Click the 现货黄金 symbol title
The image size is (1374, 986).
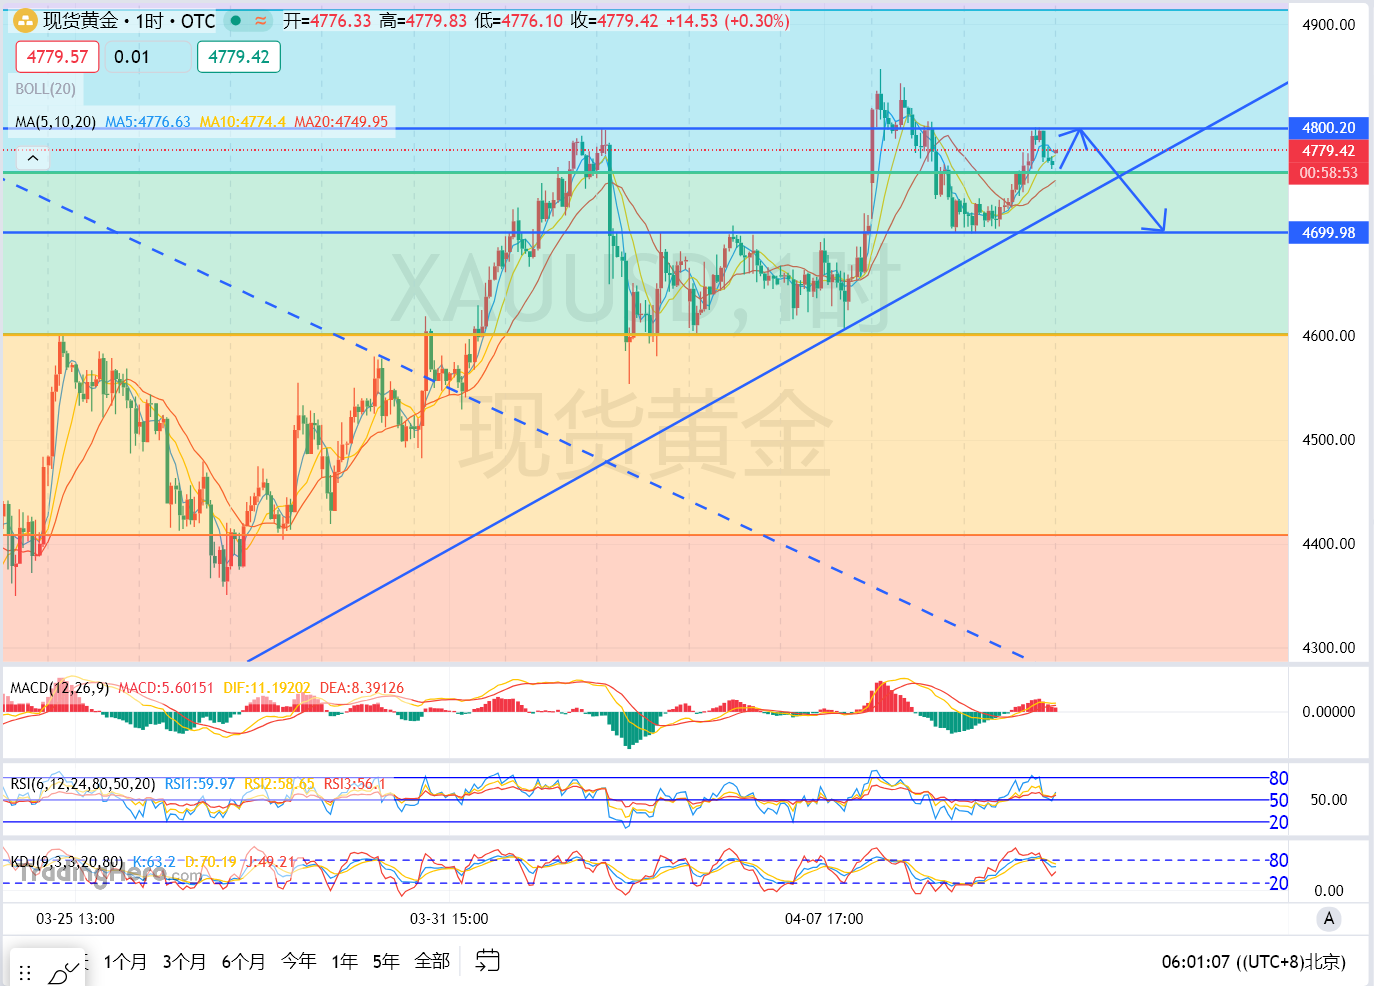click(80, 21)
